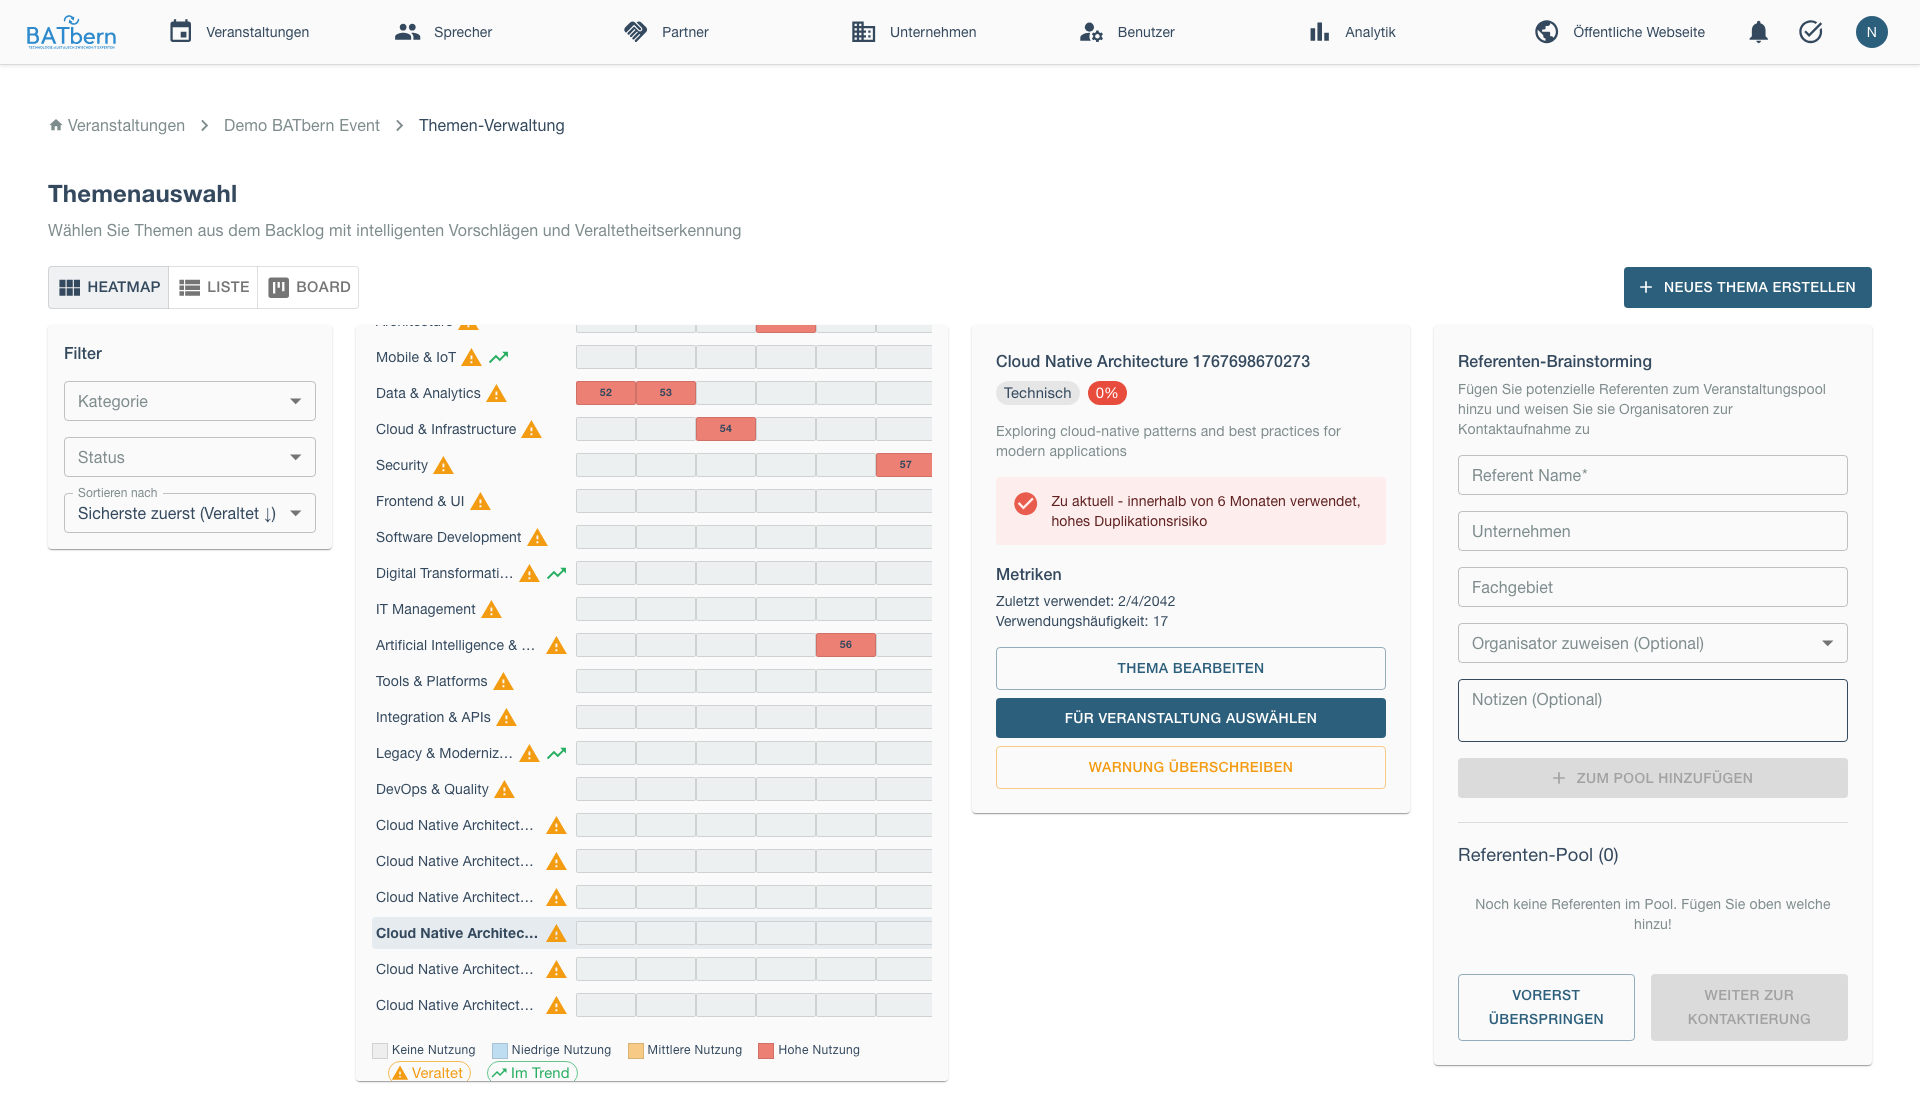Switch to the LISTE view tab
Image resolution: width=1920 pixels, height=1105 pixels.
coord(214,287)
